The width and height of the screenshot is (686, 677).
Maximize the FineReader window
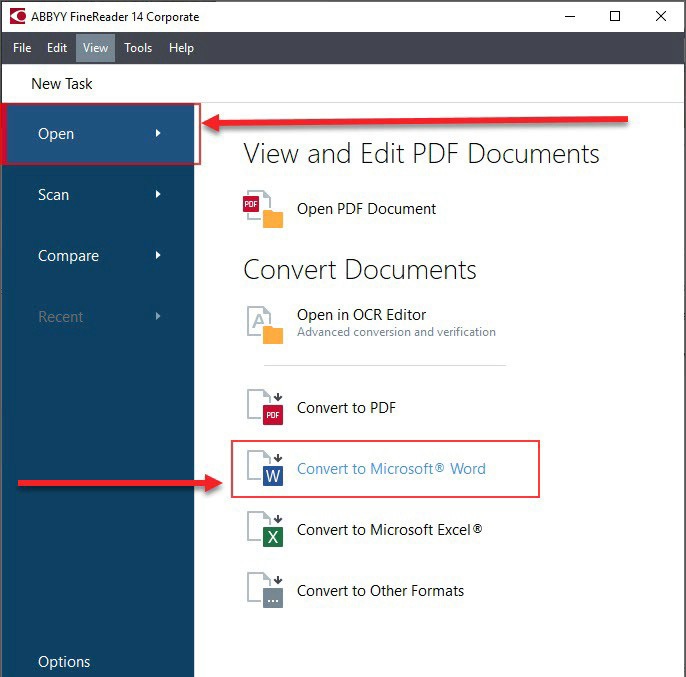click(x=615, y=16)
